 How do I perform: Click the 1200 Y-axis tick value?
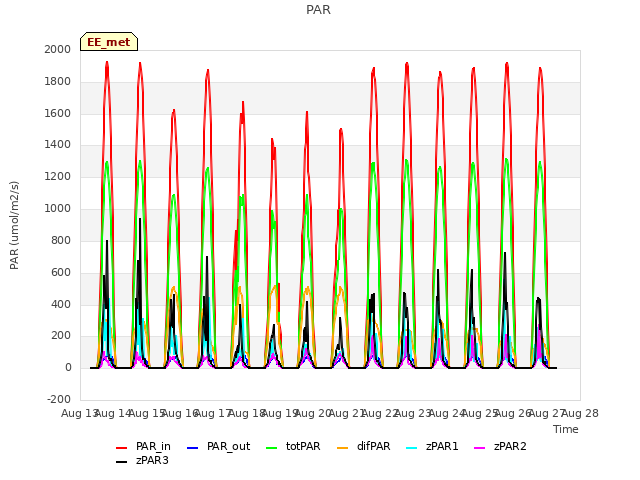pyautogui.click(x=58, y=176)
